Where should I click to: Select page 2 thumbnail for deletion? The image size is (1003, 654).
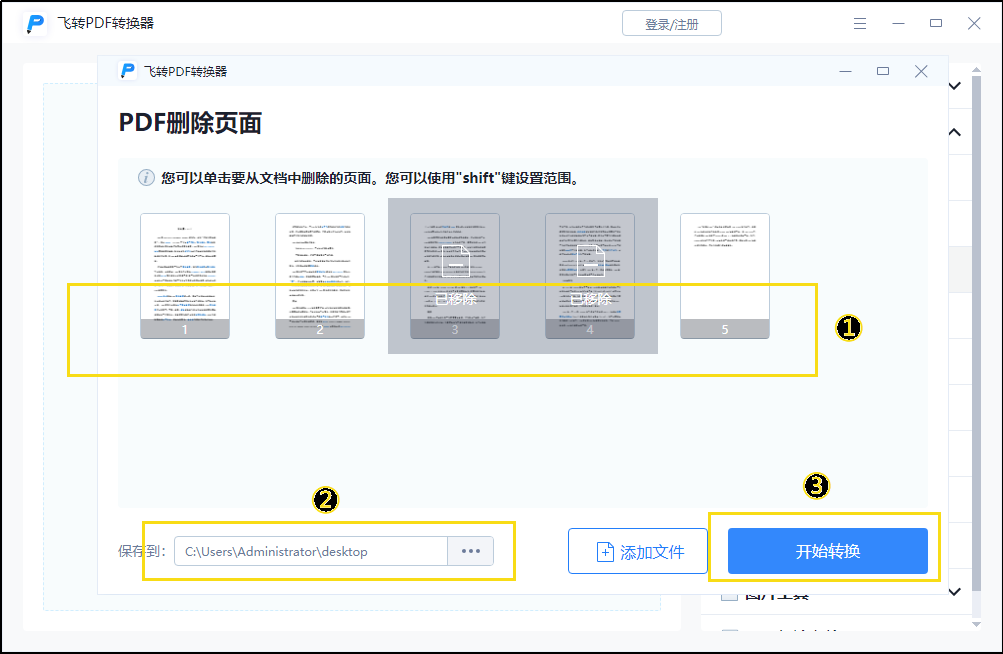320,276
